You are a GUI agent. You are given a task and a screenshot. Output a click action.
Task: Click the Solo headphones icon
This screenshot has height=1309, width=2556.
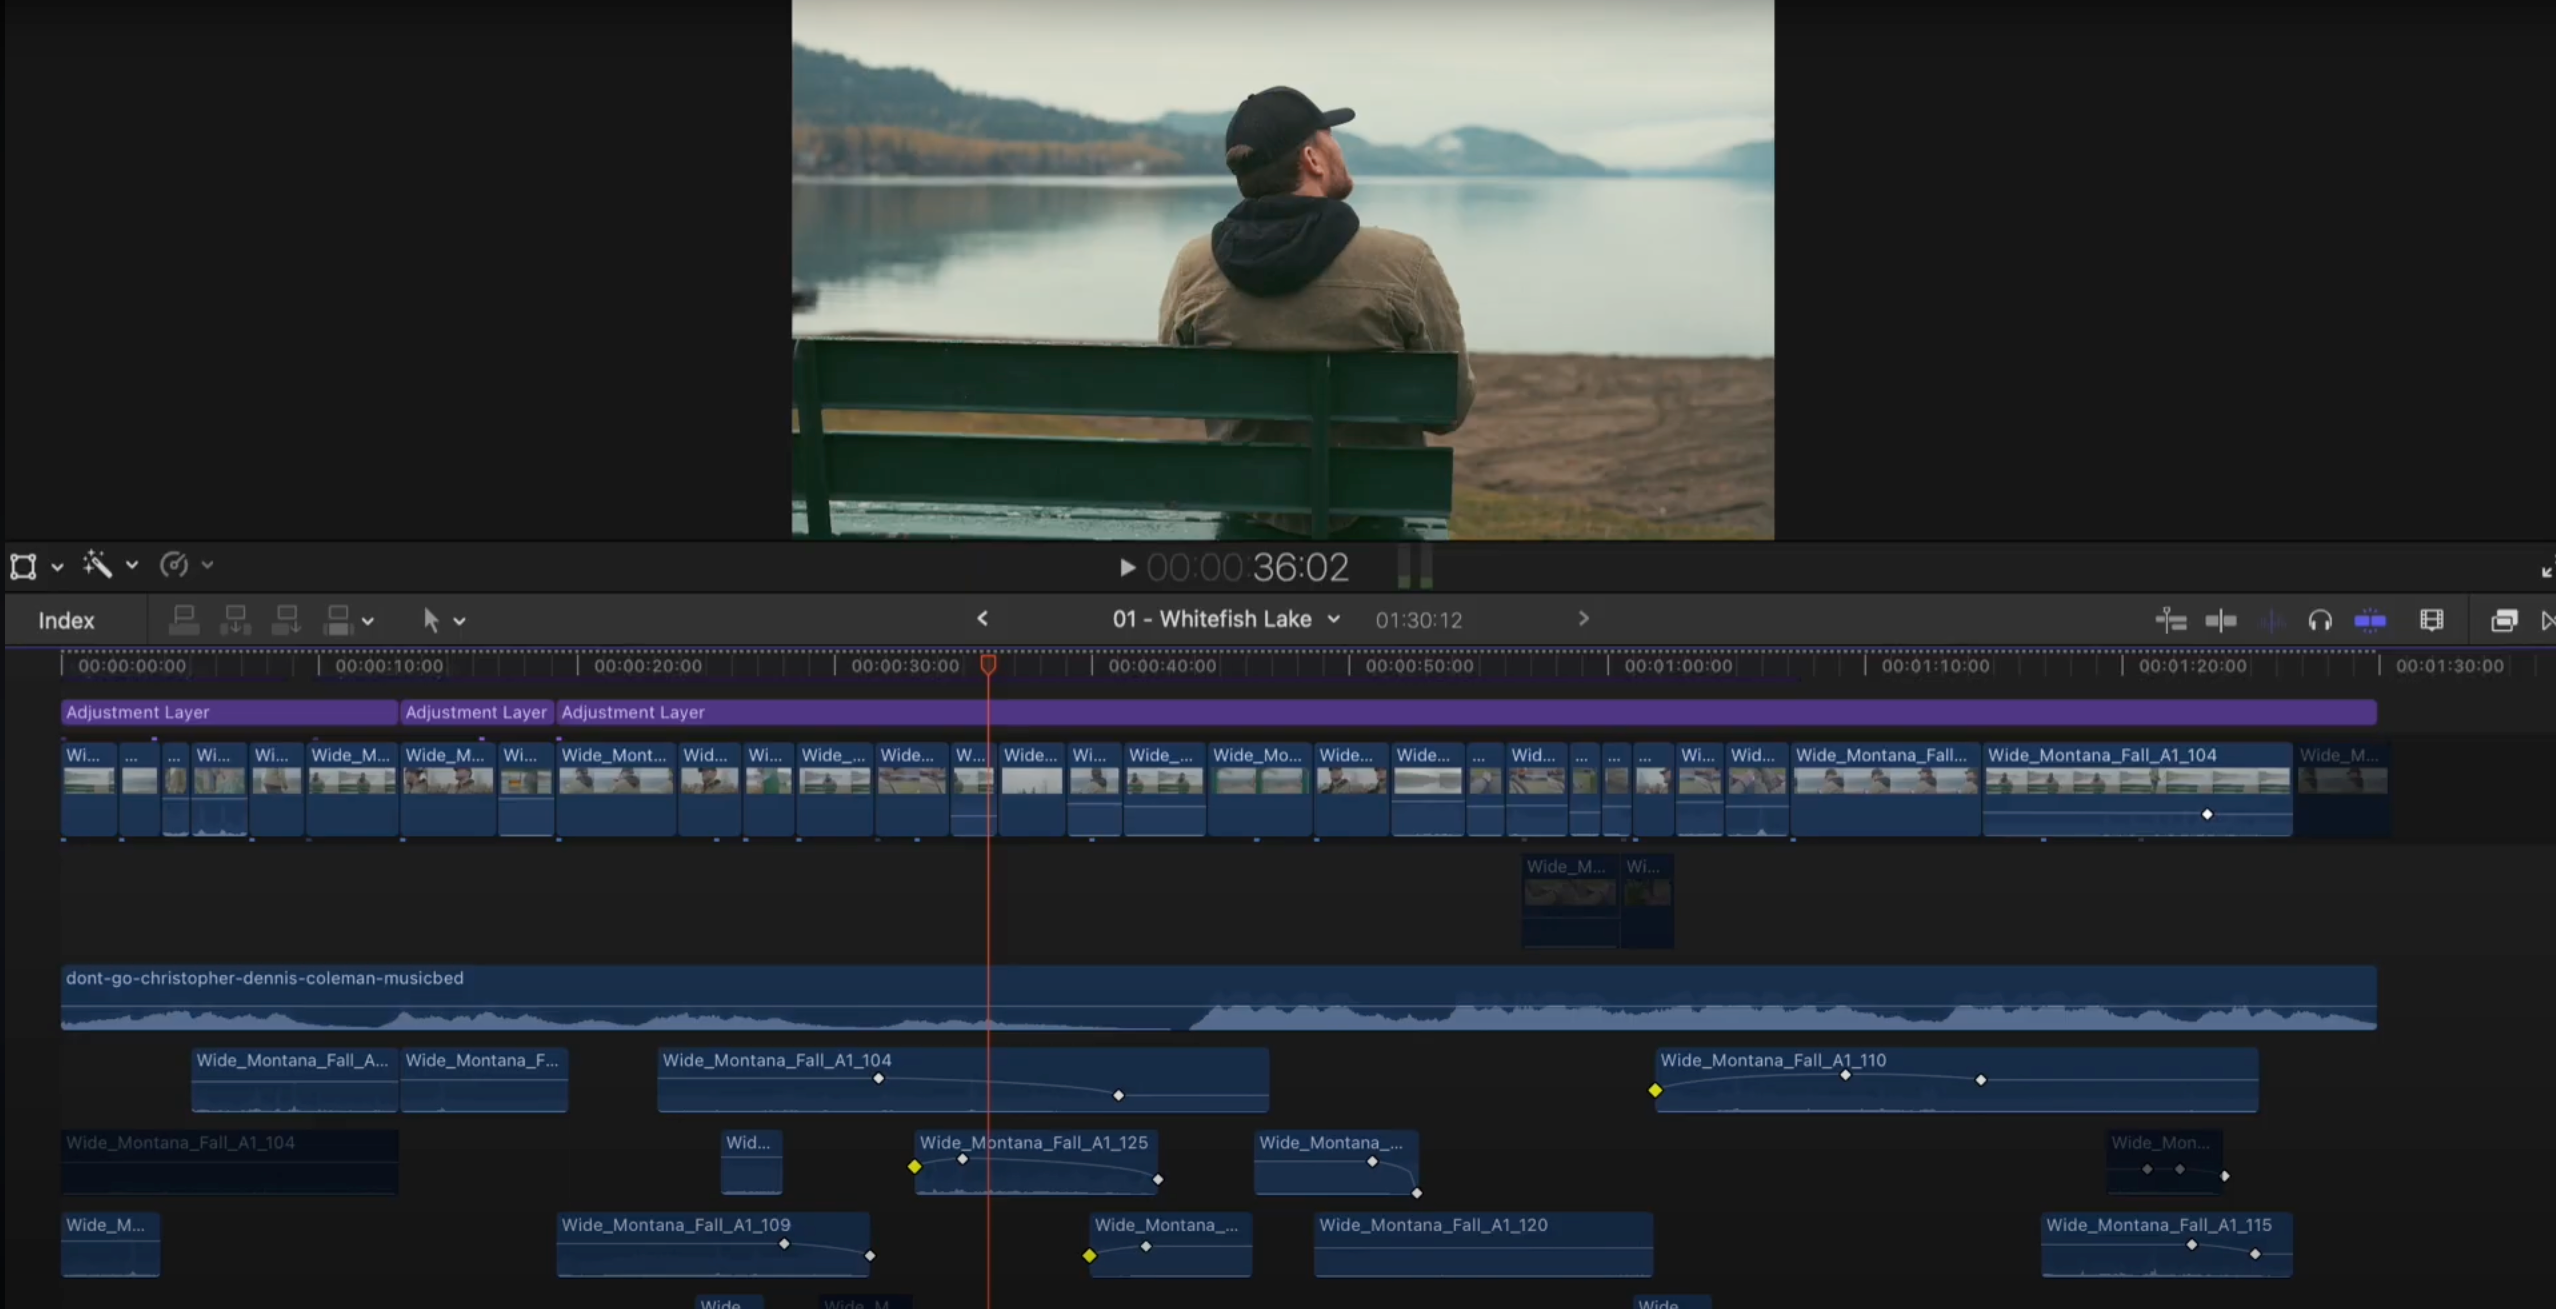pos(2321,620)
